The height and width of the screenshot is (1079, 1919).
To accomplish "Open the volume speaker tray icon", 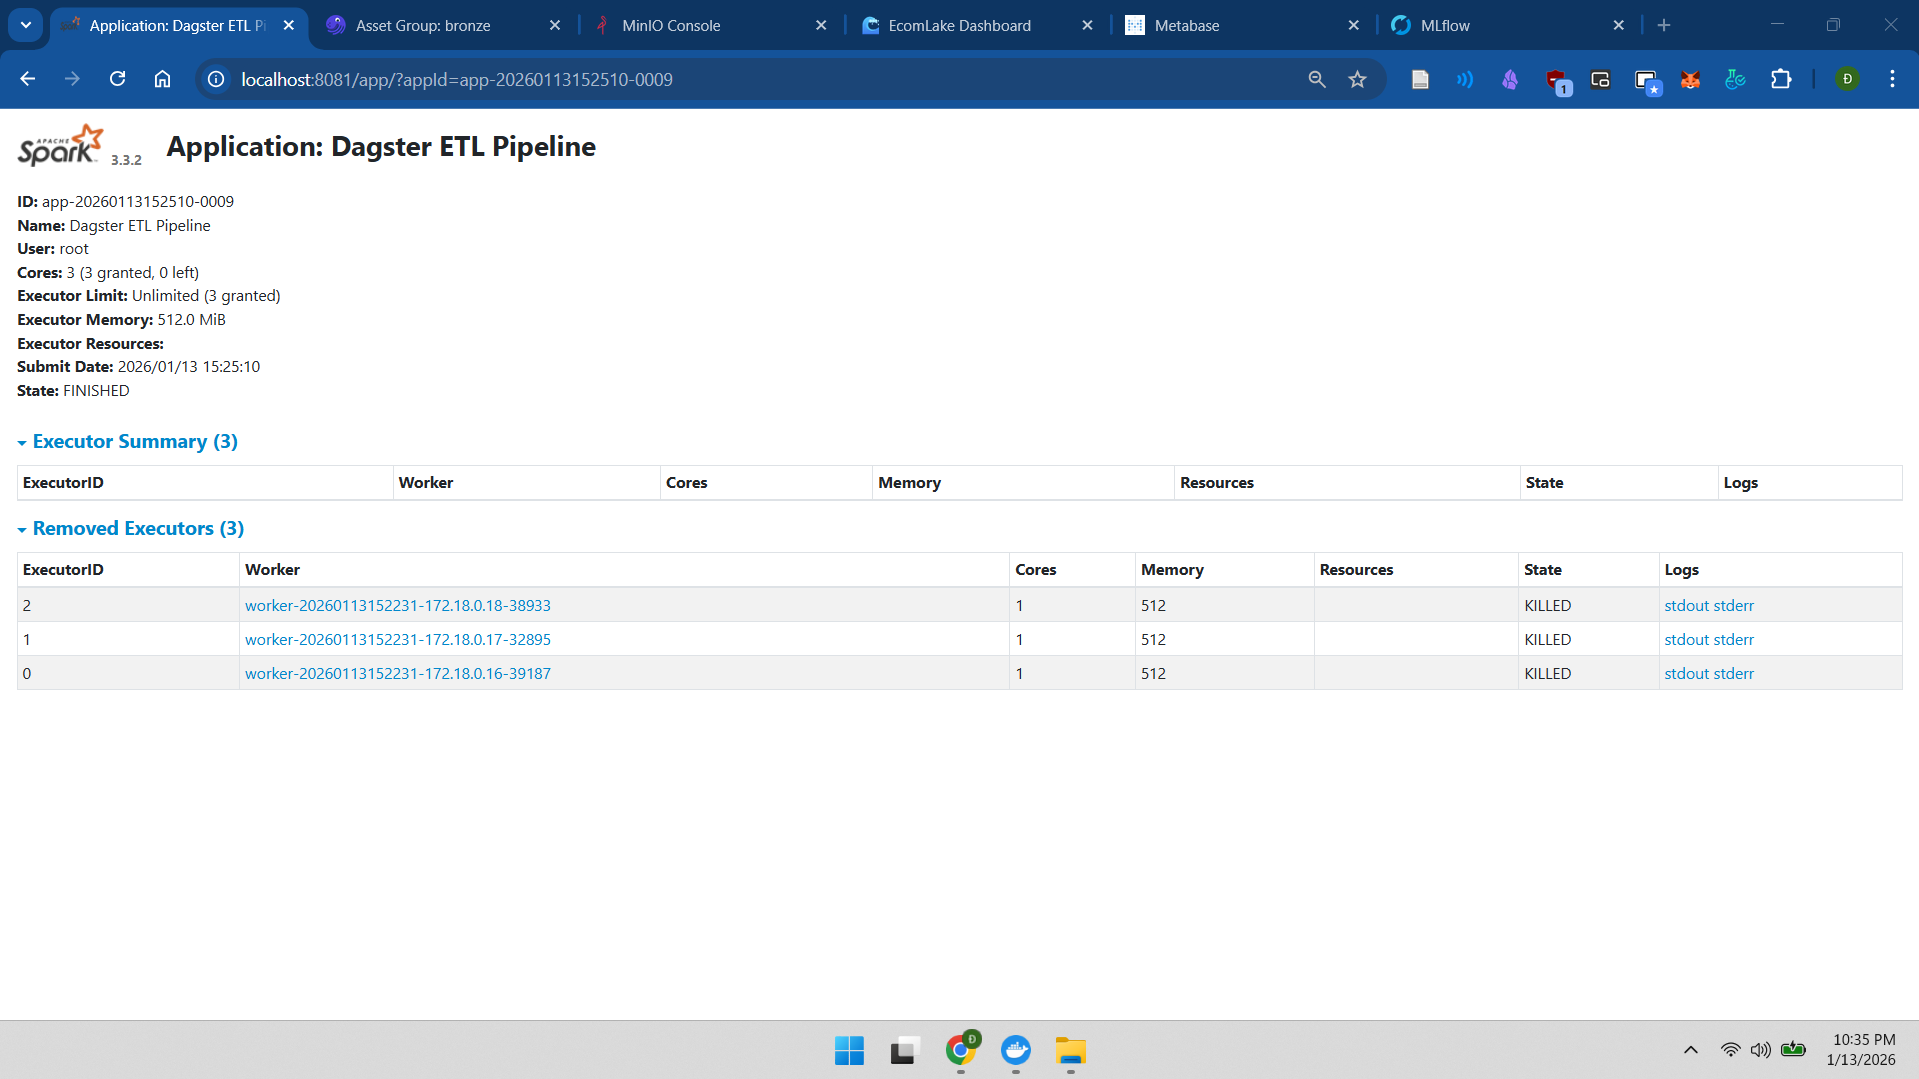I will click(x=1761, y=1050).
